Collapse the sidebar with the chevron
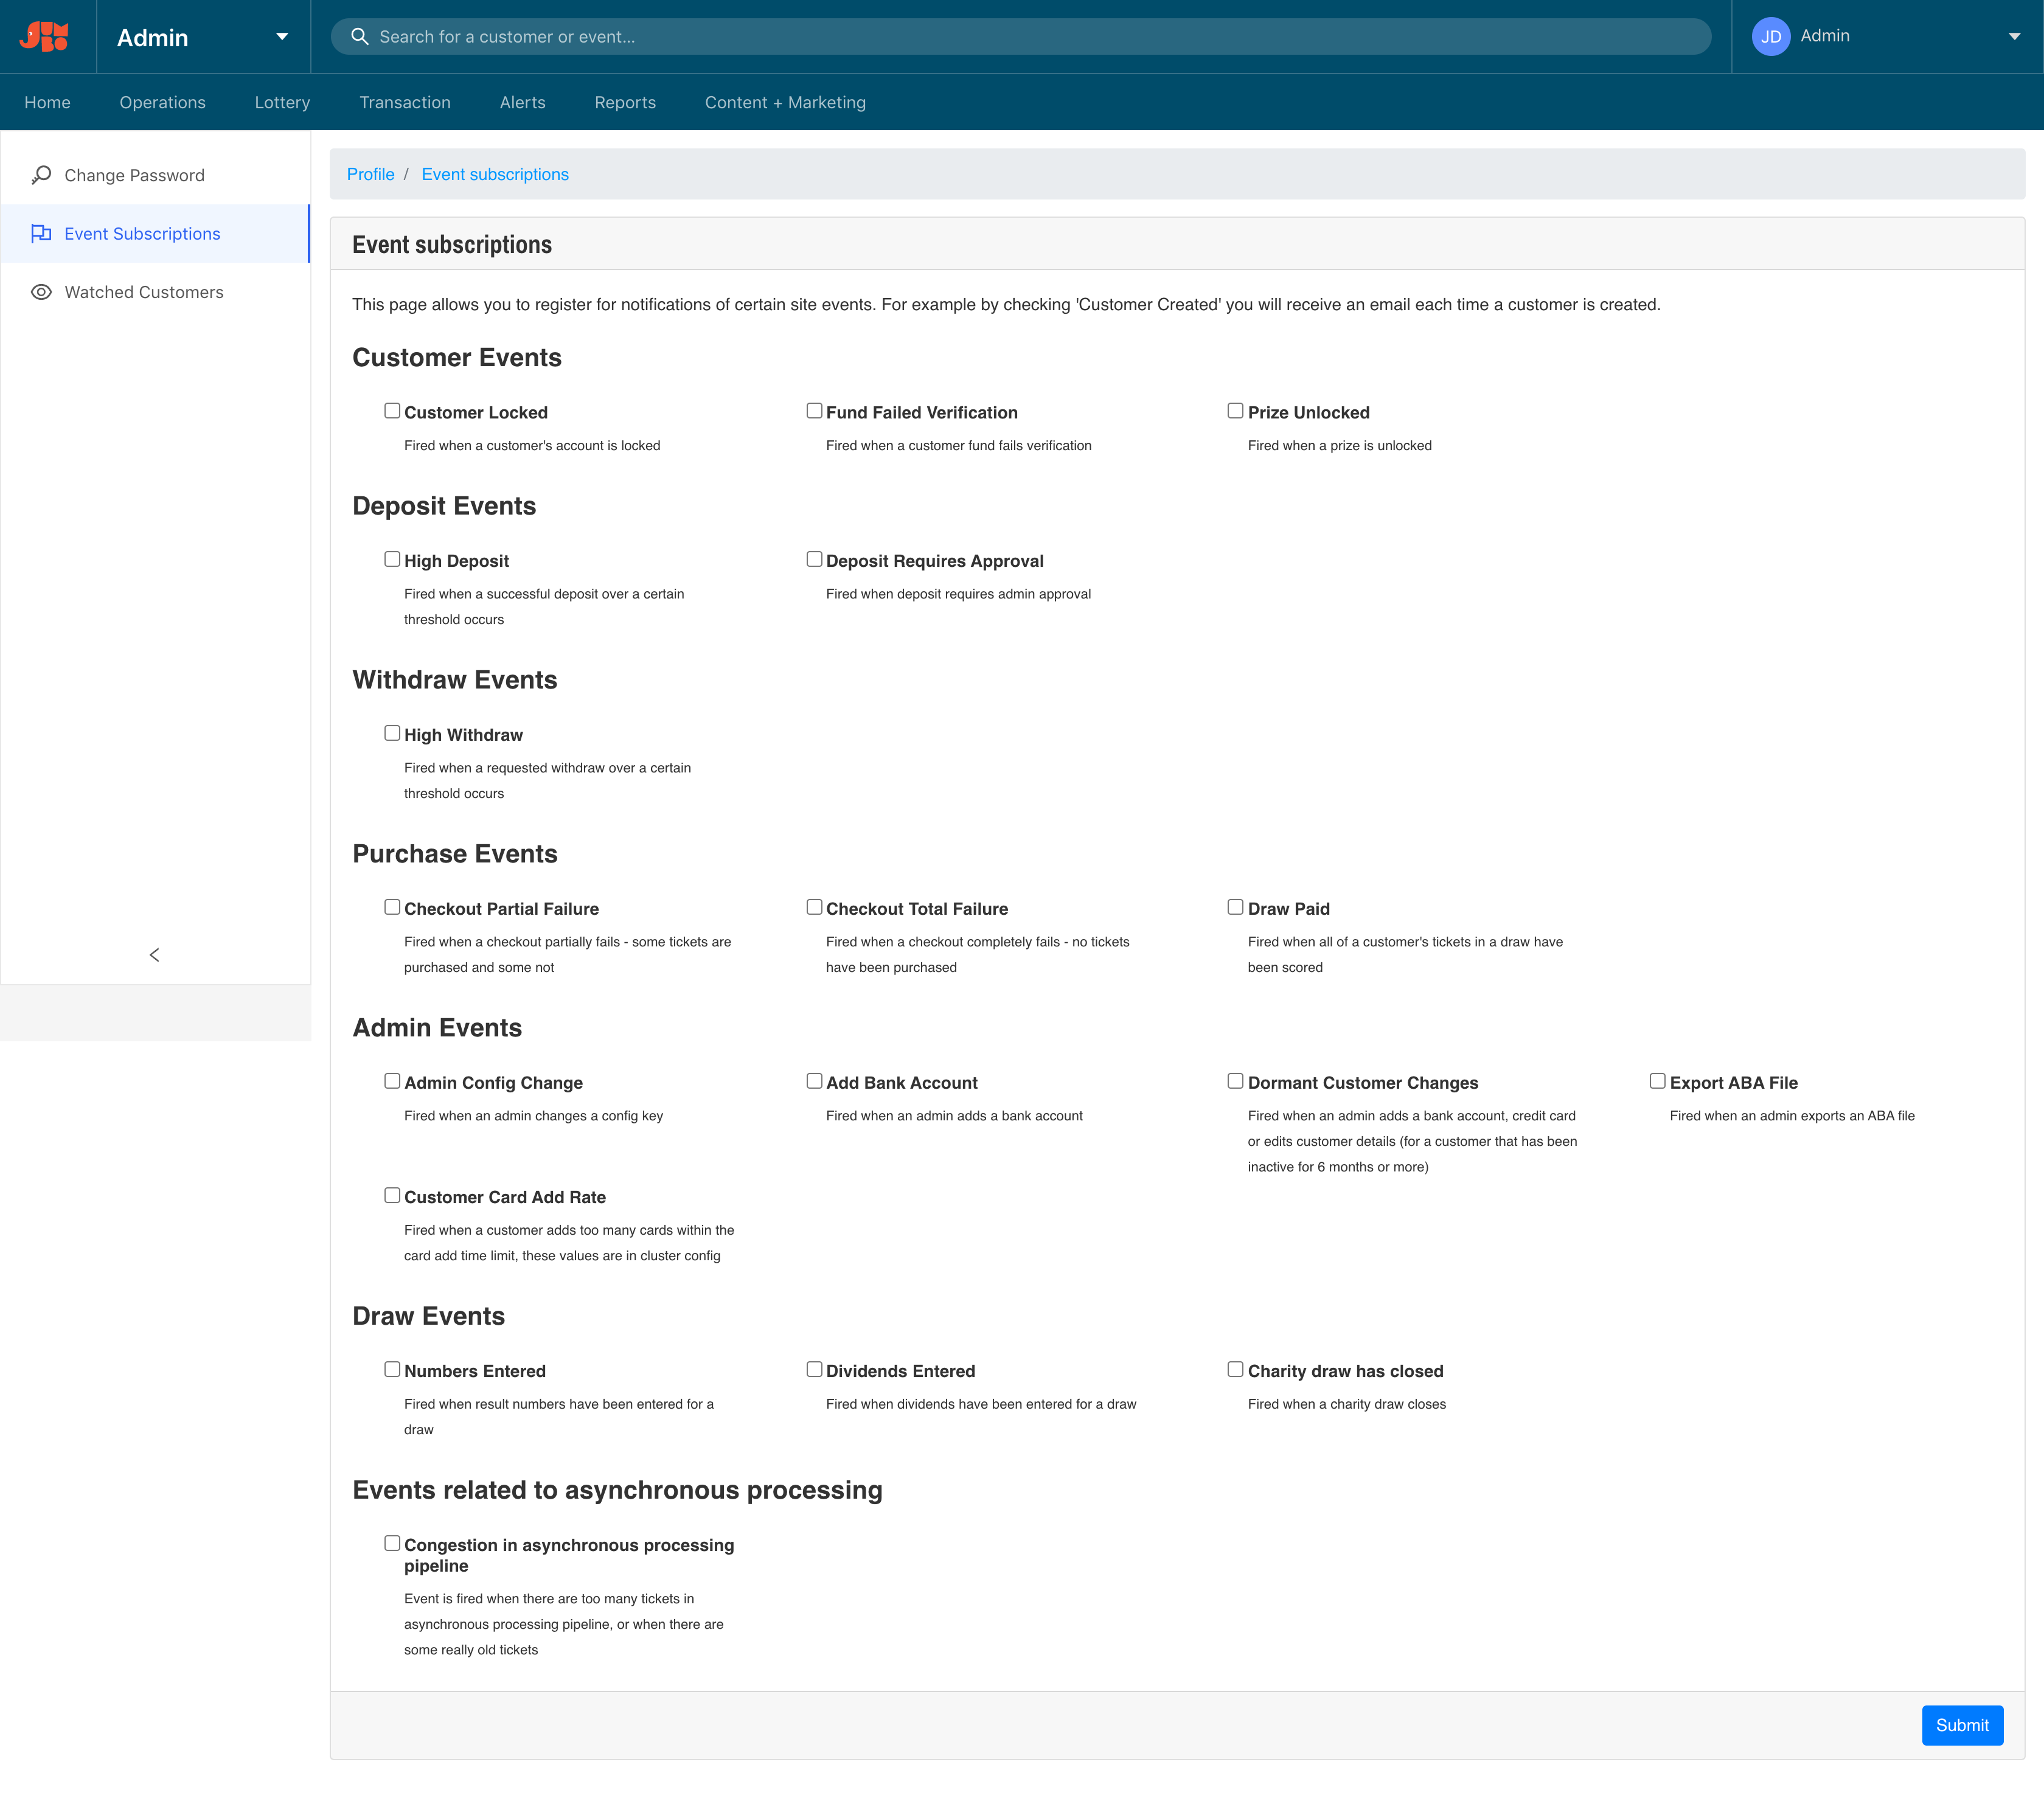The width and height of the screenshot is (2044, 1804). pyautogui.click(x=154, y=954)
